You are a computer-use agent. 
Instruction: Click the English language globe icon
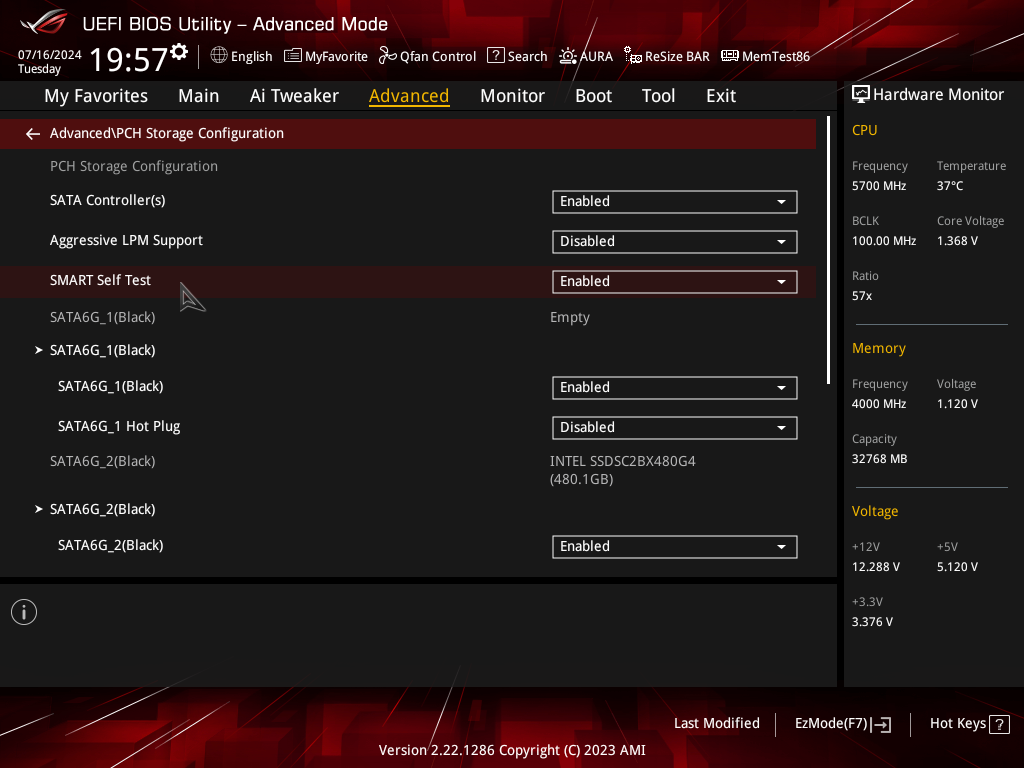[x=219, y=56]
